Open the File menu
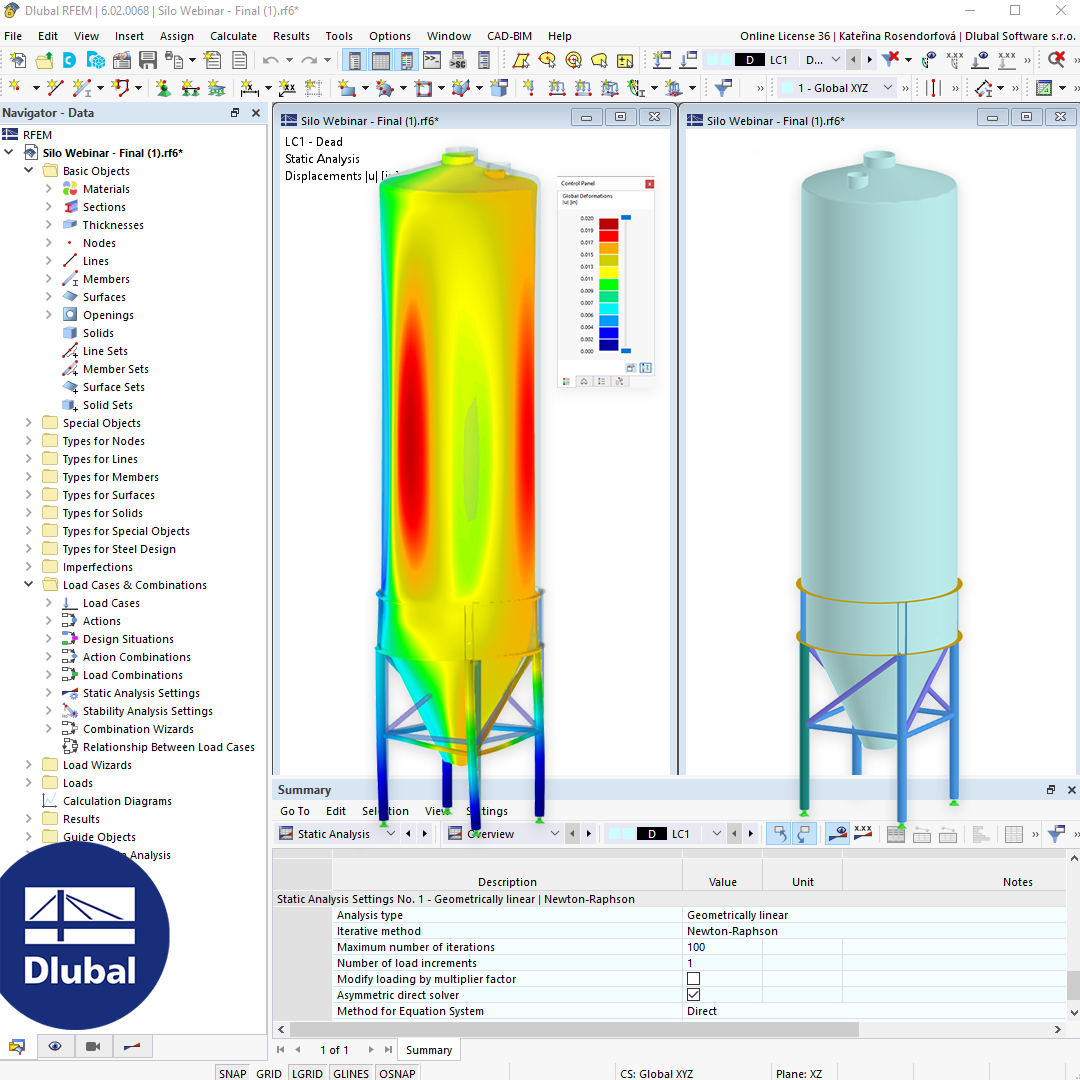The width and height of the screenshot is (1080, 1080). (13, 36)
